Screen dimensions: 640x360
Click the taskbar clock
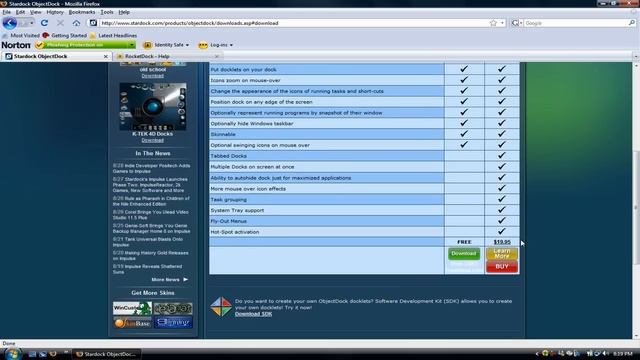pos(623,353)
